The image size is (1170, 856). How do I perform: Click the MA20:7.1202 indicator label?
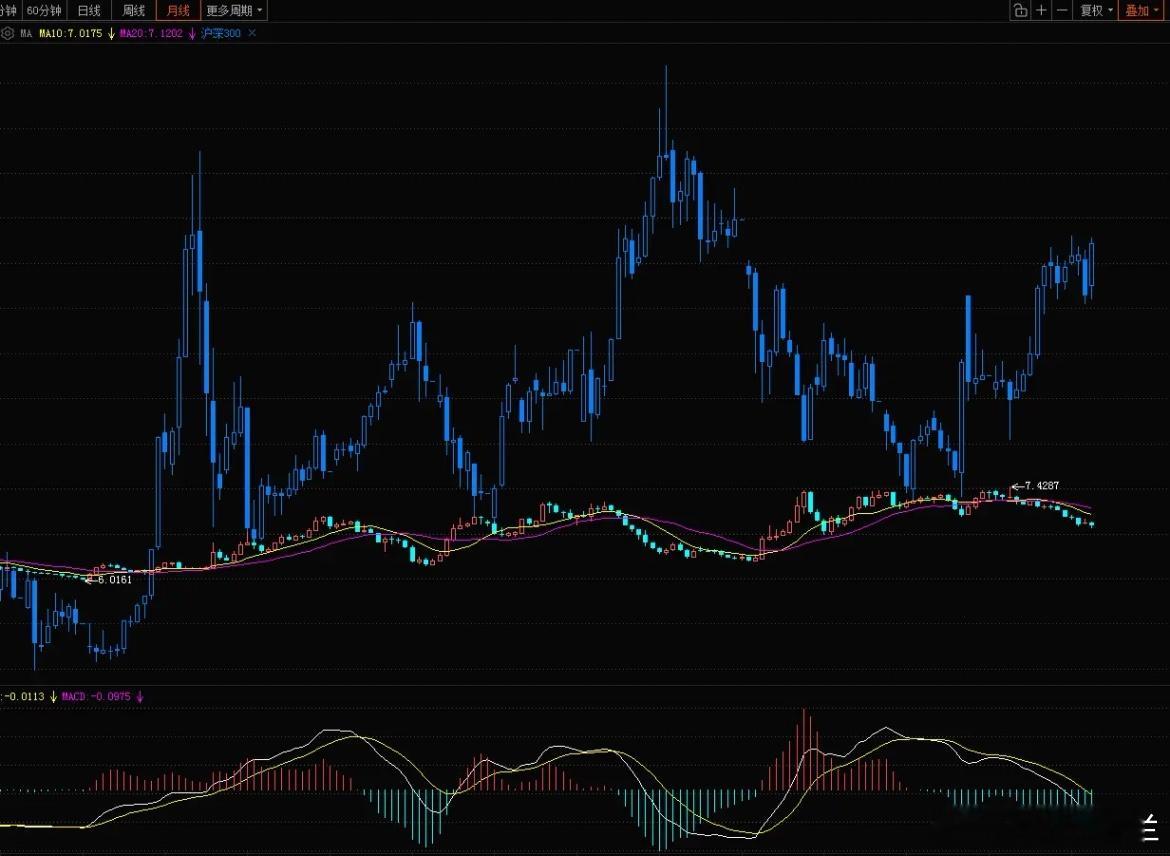[151, 34]
